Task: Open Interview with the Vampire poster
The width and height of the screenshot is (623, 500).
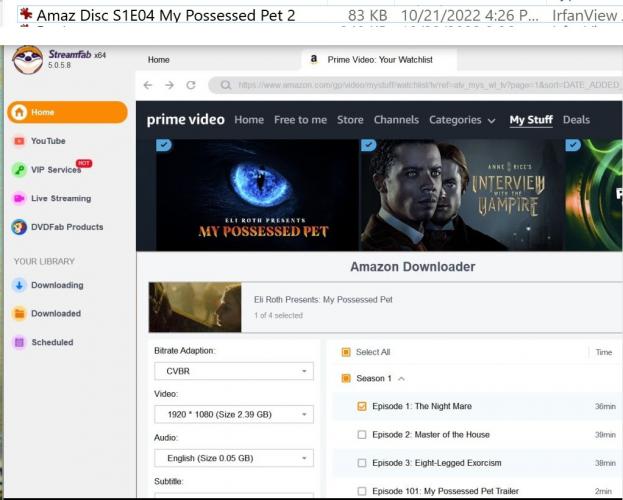Action: point(462,195)
